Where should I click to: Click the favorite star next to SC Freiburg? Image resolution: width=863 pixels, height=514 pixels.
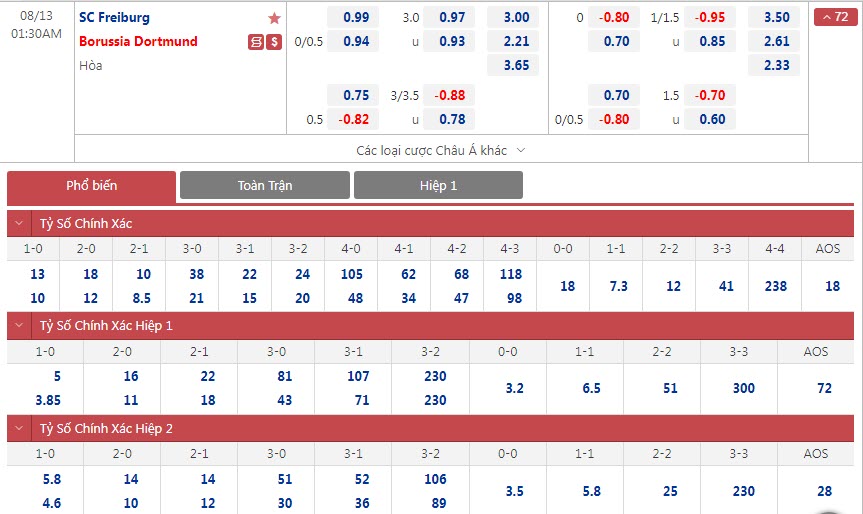tap(274, 18)
